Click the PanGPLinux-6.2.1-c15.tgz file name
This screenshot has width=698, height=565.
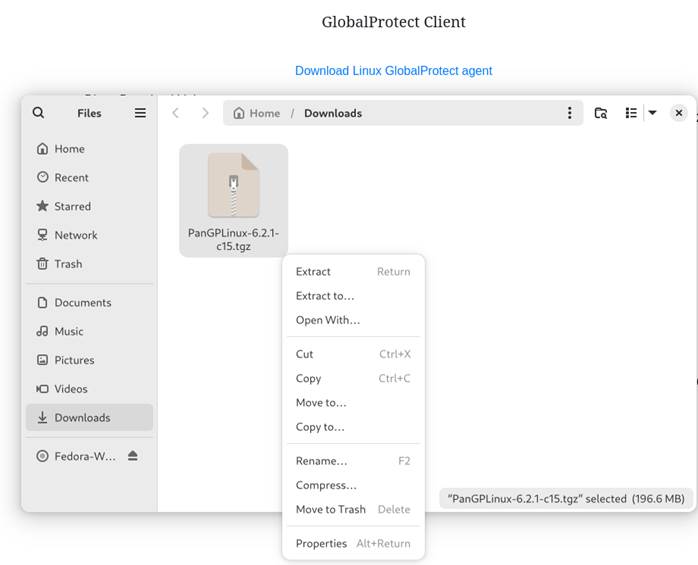(x=234, y=240)
